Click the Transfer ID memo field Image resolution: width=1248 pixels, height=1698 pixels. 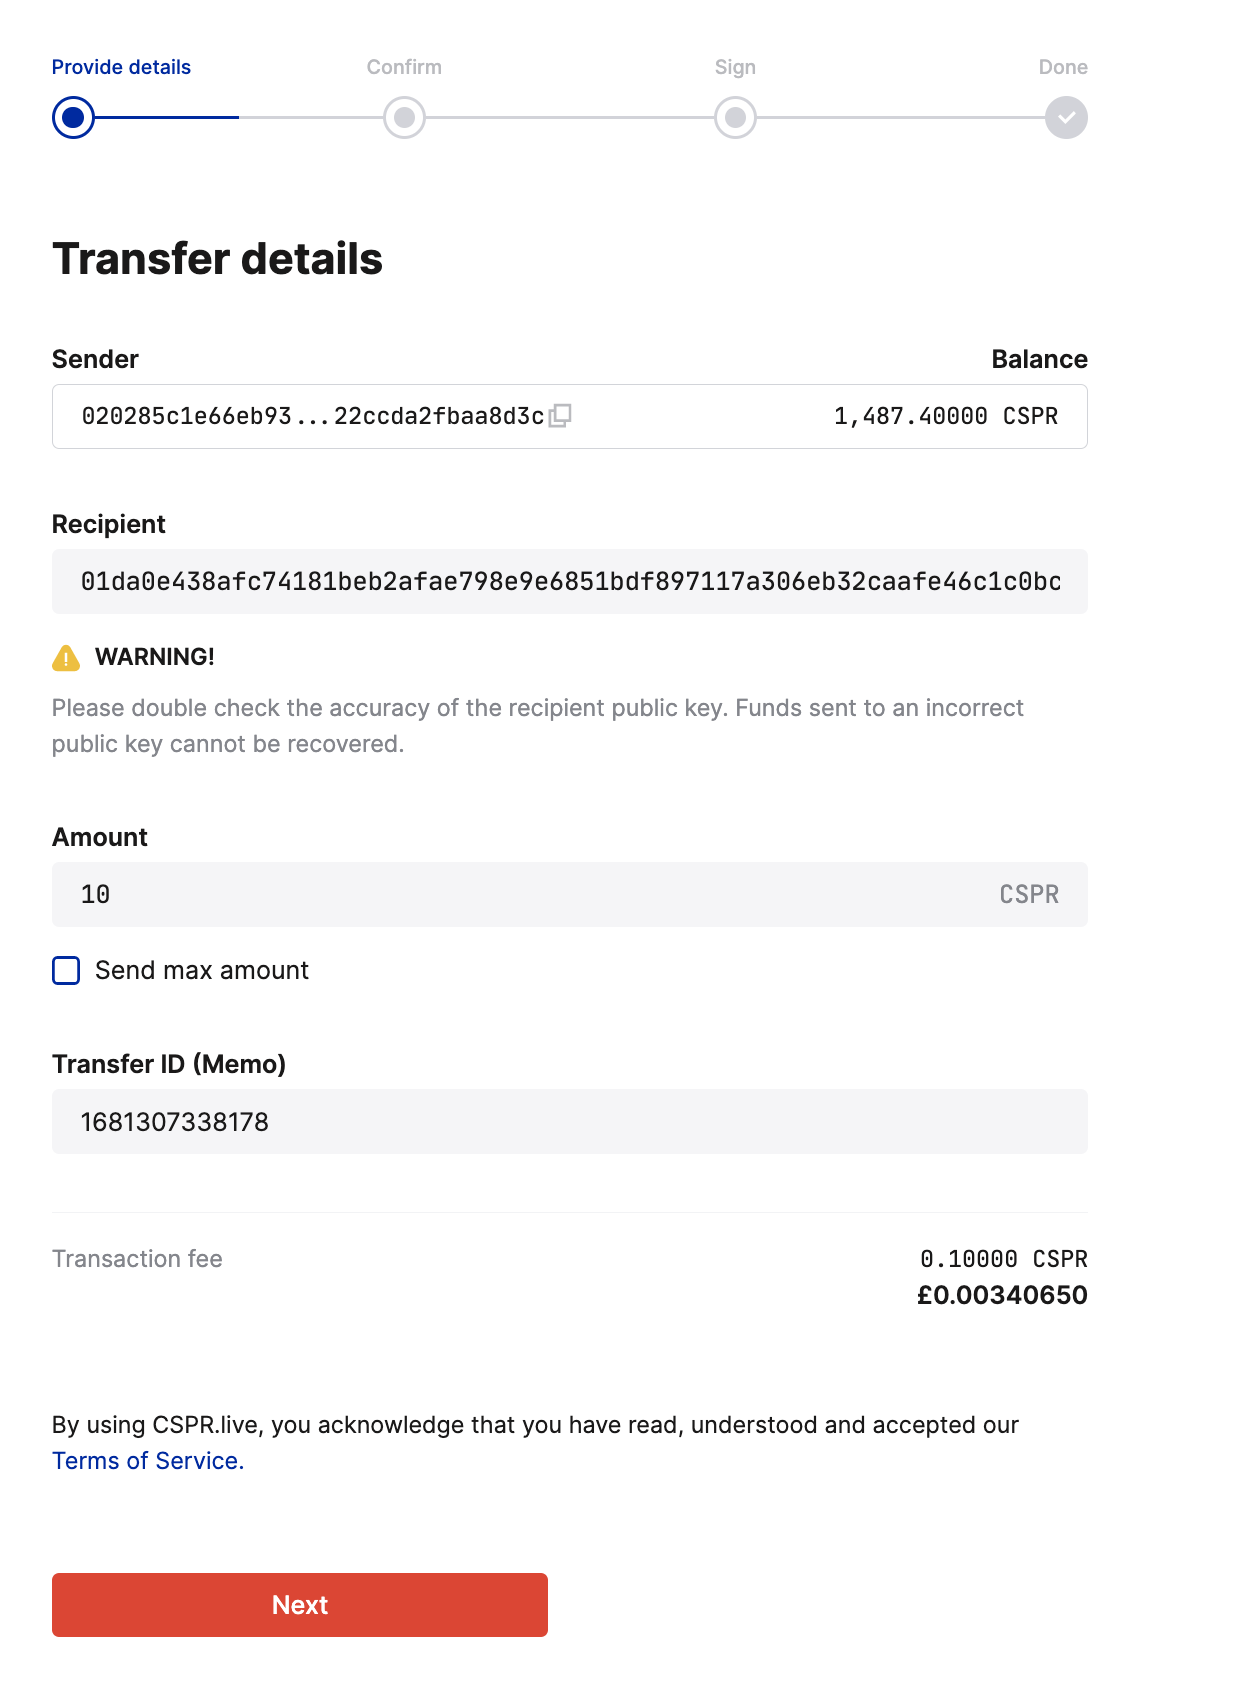(570, 1122)
